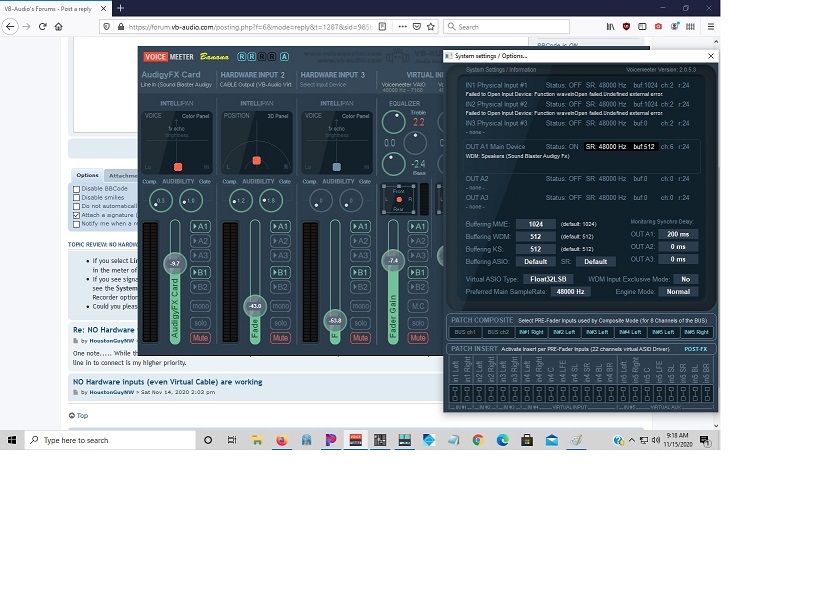Toggle solo on Hardware Input 2
Screen dimensions: 813x610
pos(280,323)
